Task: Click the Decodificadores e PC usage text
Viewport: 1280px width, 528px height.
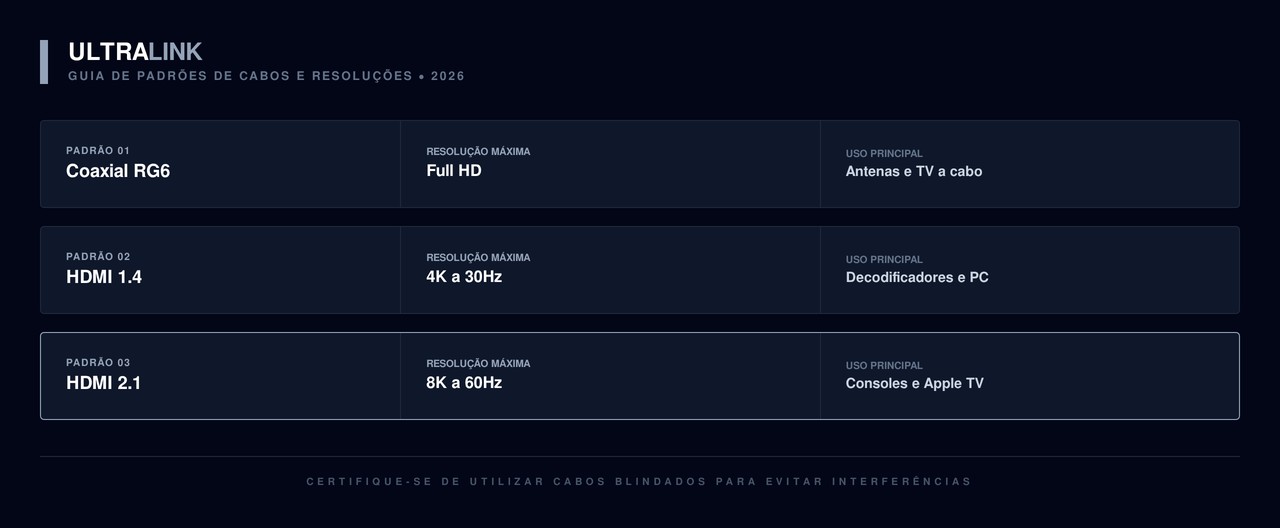Action: pyautogui.click(x=917, y=277)
